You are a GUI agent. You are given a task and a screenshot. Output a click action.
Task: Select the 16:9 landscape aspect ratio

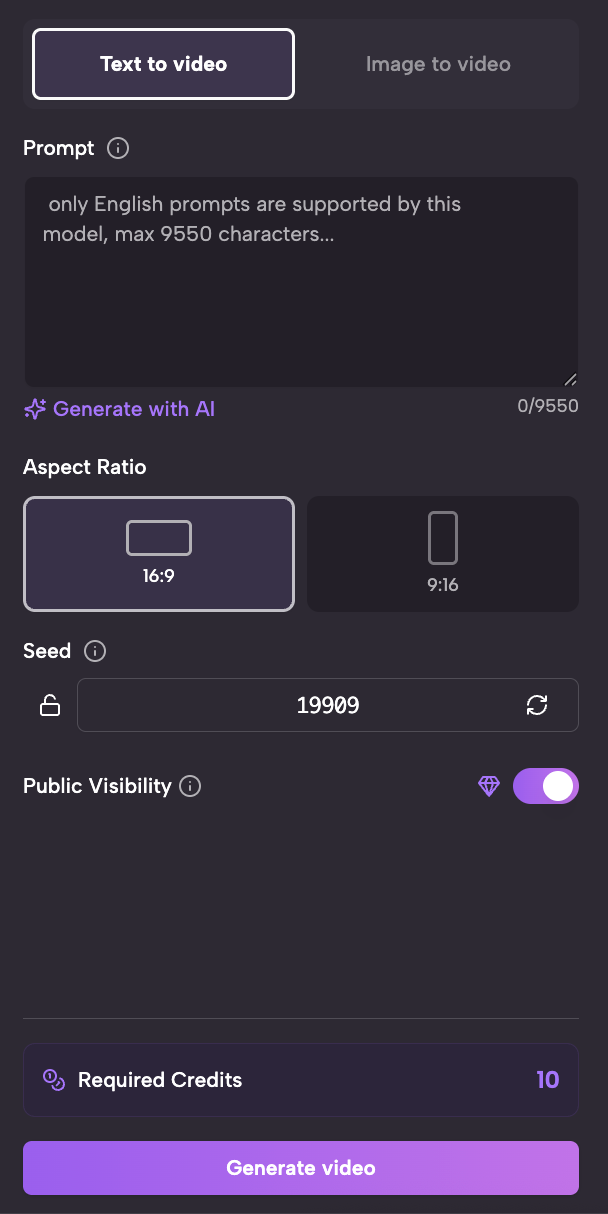[159, 553]
